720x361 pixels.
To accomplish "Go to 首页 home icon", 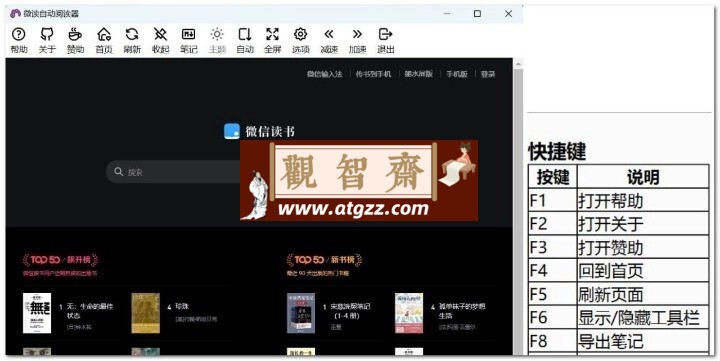I will (104, 34).
